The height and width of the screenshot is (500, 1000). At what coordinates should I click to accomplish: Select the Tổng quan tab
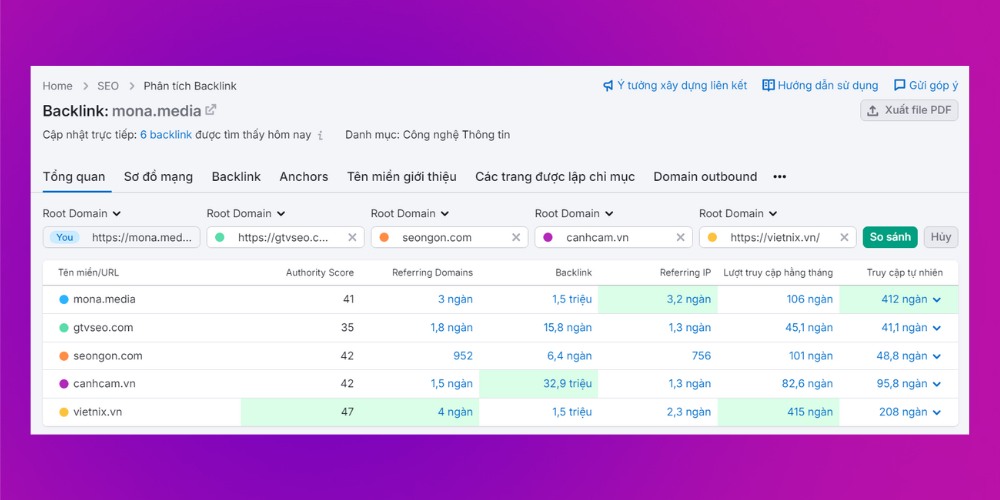tap(74, 177)
